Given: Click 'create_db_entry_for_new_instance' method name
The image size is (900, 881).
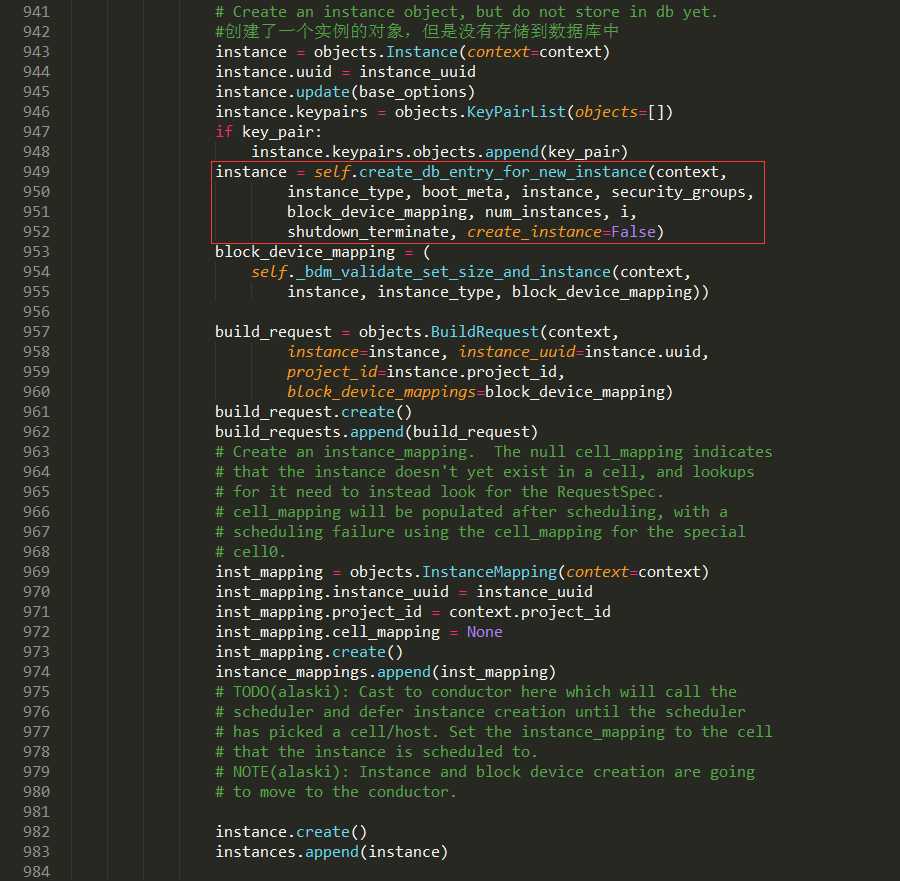Looking at the screenshot, I should coord(503,172).
